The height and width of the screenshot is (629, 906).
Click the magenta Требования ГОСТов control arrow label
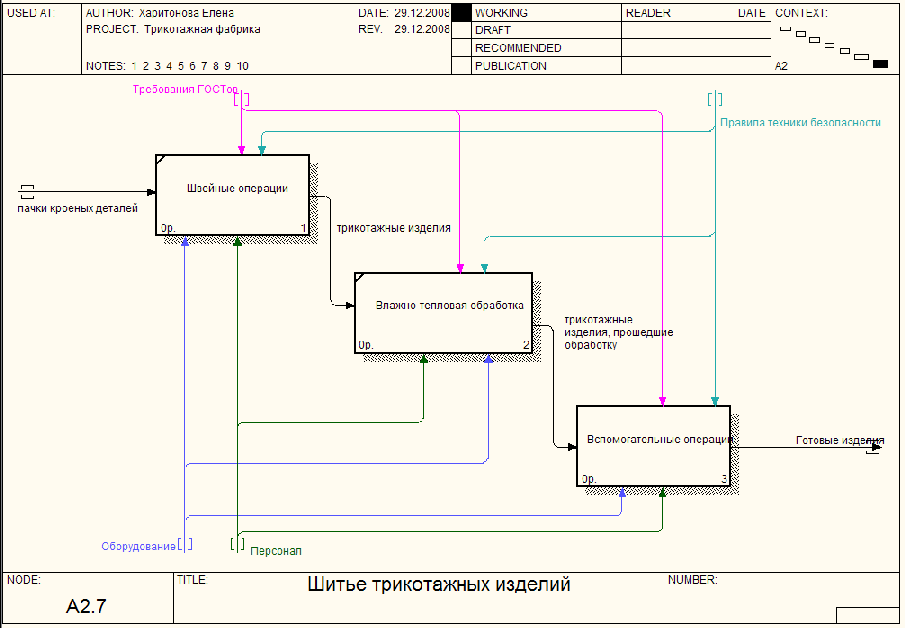point(185,90)
